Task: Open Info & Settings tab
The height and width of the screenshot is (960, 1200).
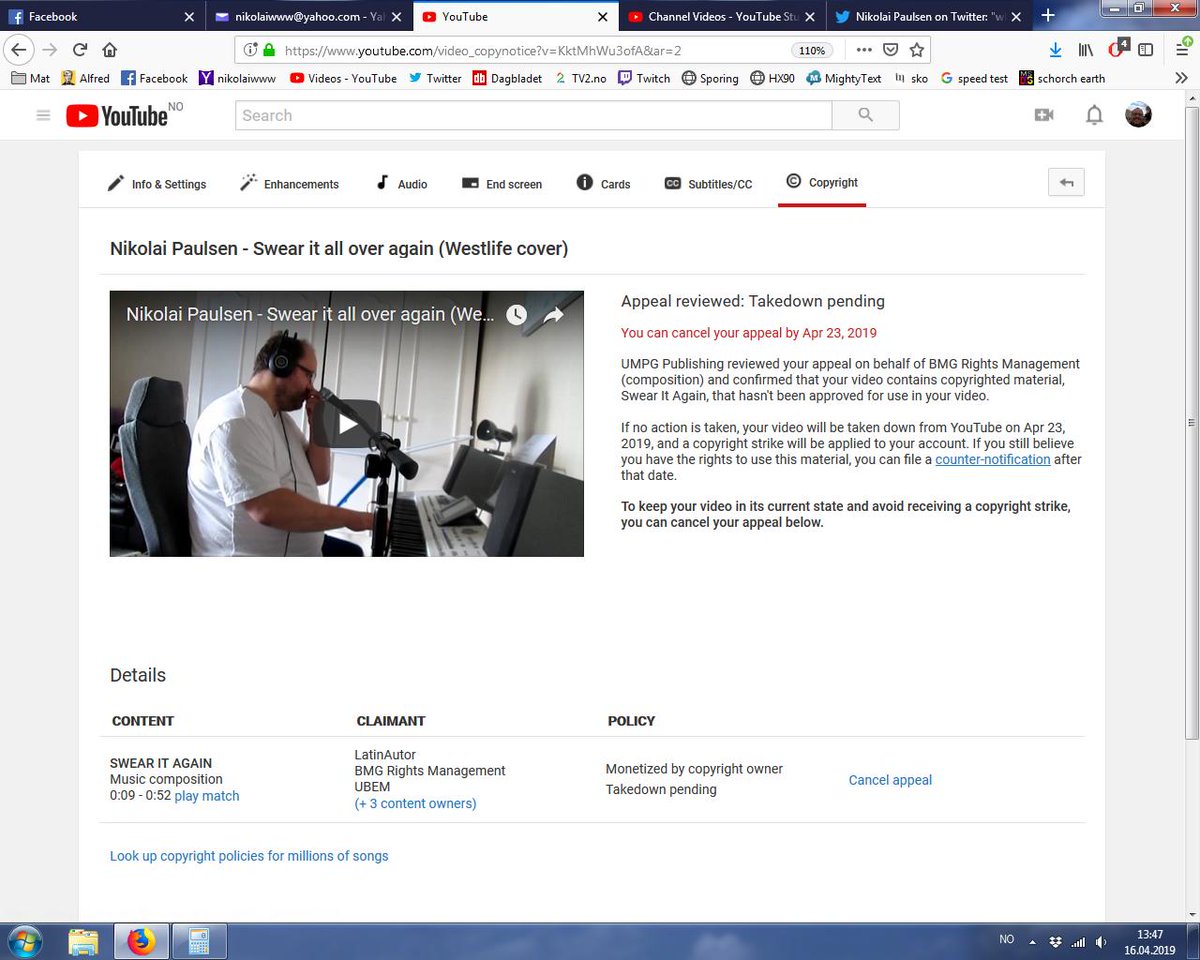Action: click(x=157, y=184)
